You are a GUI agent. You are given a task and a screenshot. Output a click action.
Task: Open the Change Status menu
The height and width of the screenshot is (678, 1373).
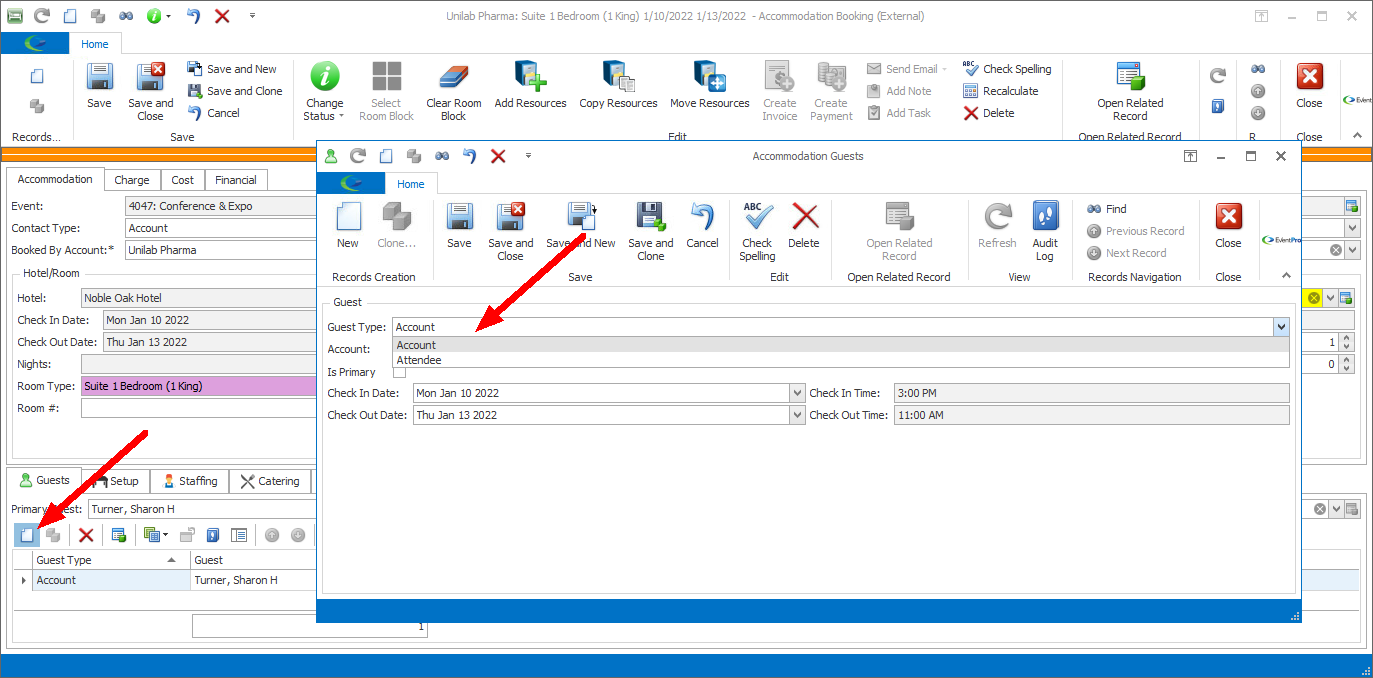point(324,91)
